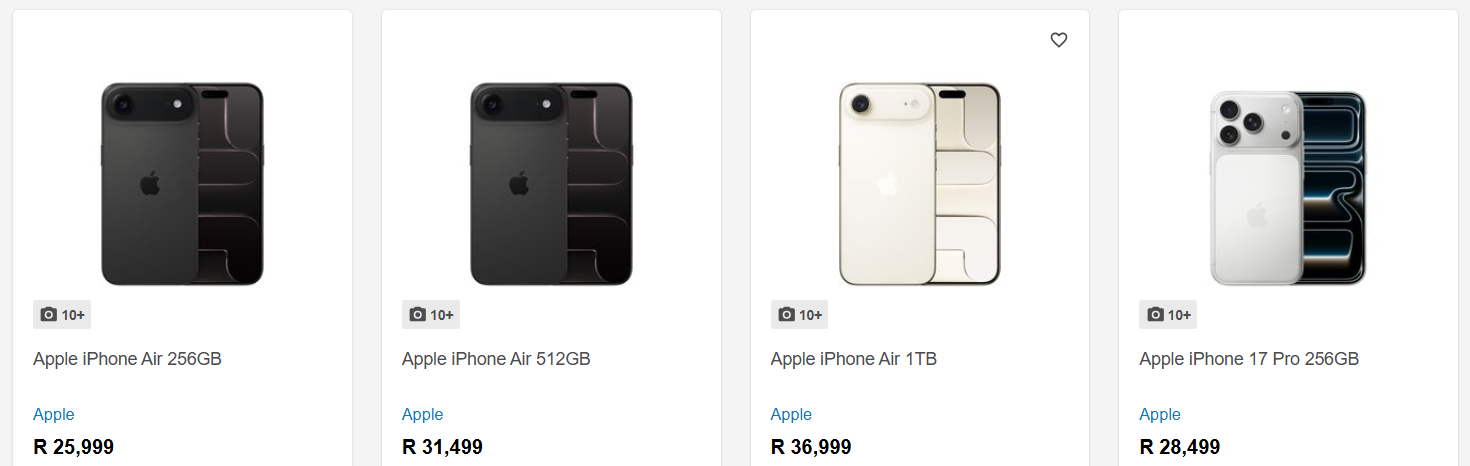The height and width of the screenshot is (466, 1470).
Task: Click the white iPhone Air 1TB image
Action: coord(919,184)
